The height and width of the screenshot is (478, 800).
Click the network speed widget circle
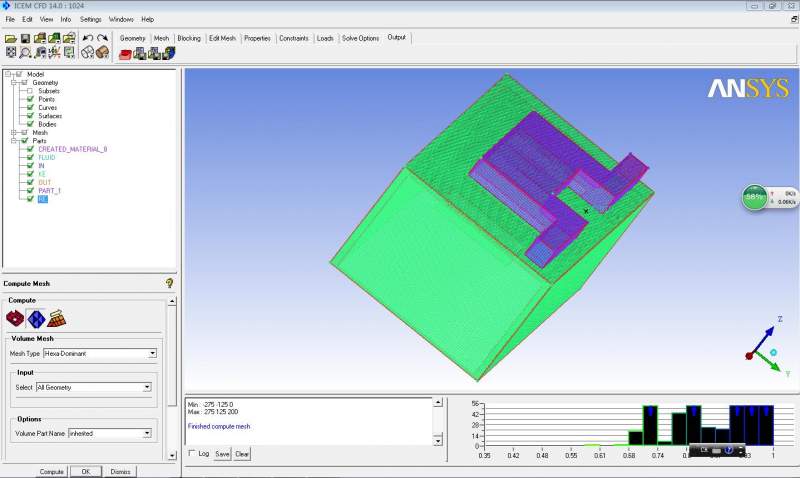click(755, 197)
